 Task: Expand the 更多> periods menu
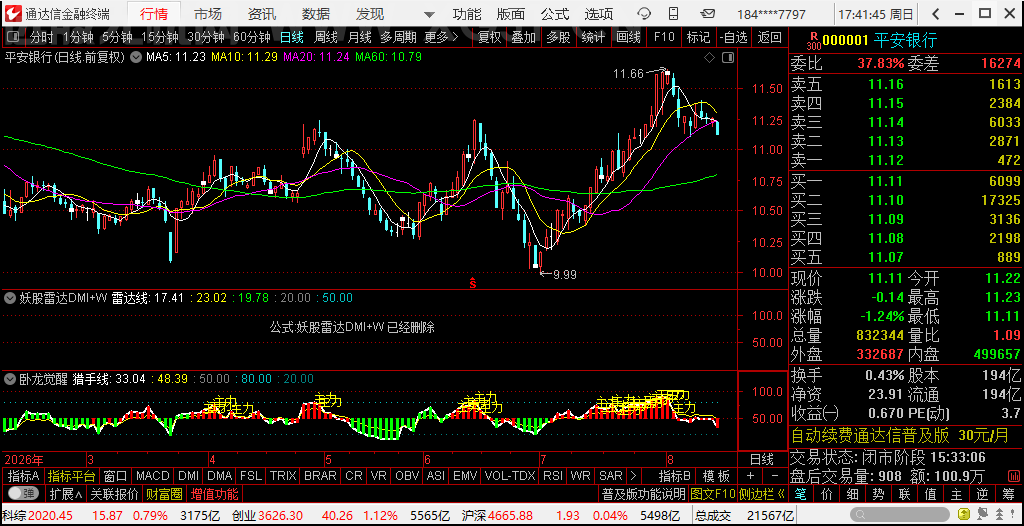[x=441, y=37]
